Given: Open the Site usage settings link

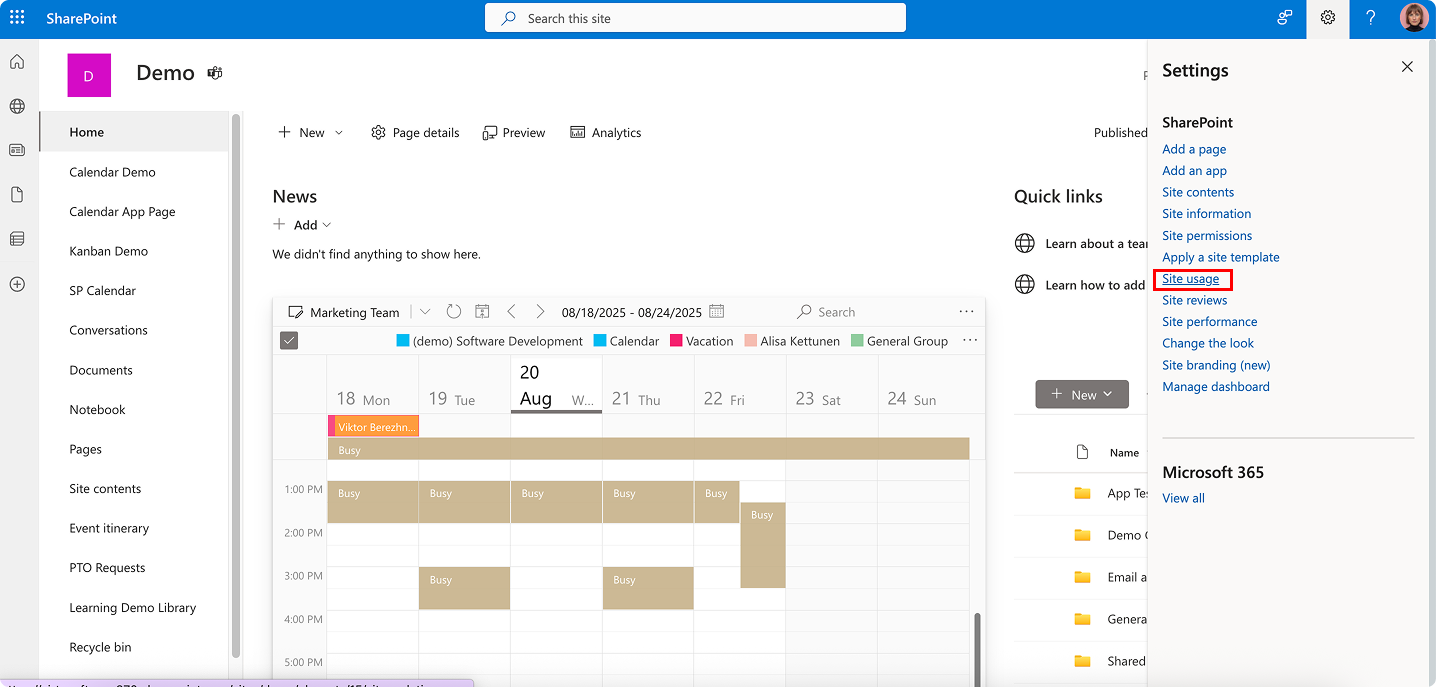Looking at the screenshot, I should pyautogui.click(x=1189, y=278).
